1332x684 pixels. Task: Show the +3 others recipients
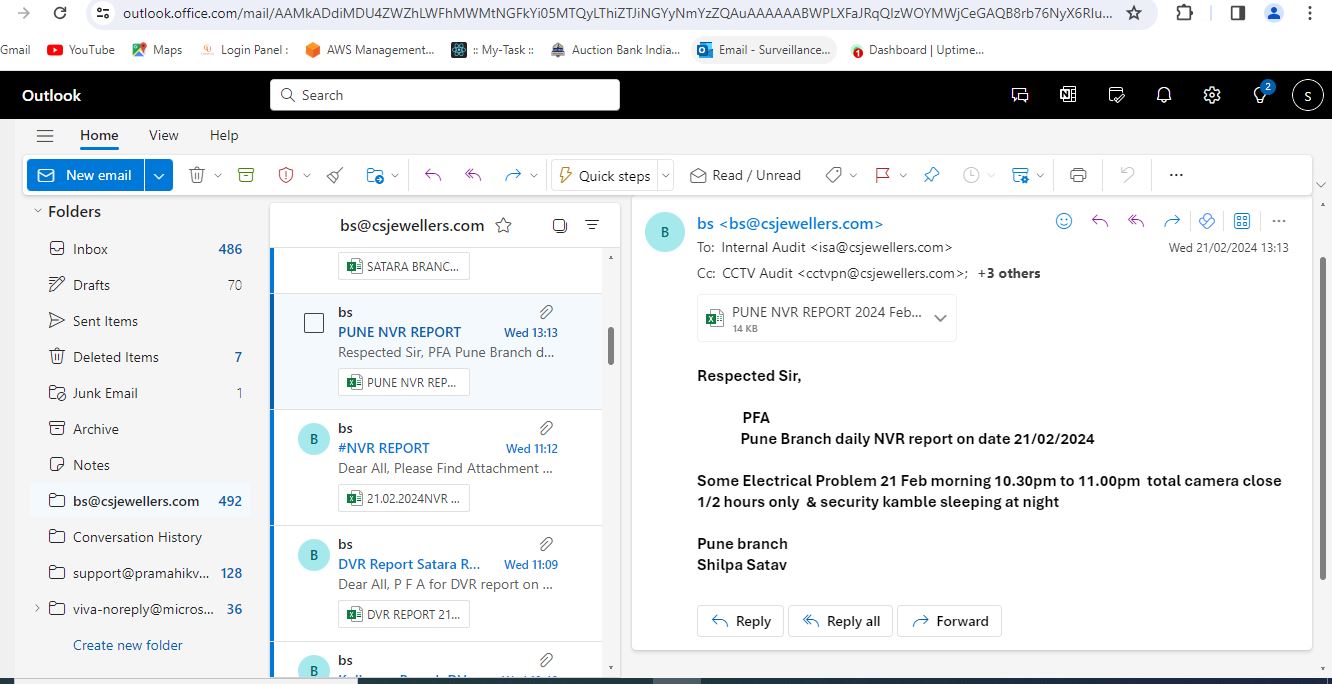(x=1009, y=273)
